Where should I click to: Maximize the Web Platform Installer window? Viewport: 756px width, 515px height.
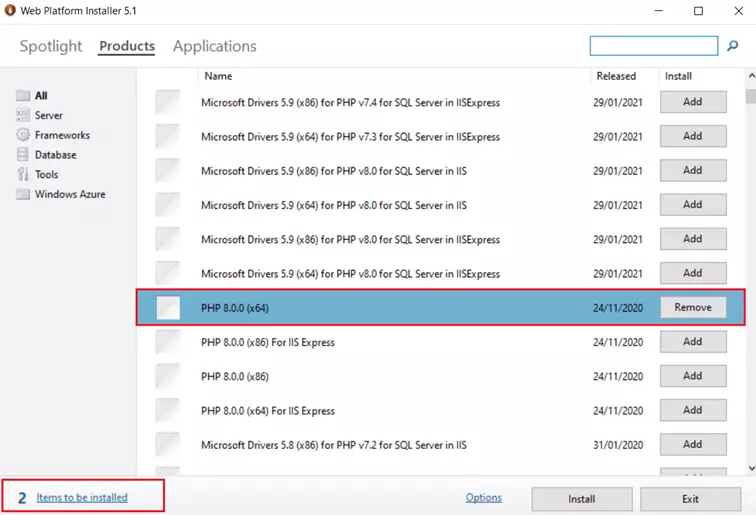698,11
